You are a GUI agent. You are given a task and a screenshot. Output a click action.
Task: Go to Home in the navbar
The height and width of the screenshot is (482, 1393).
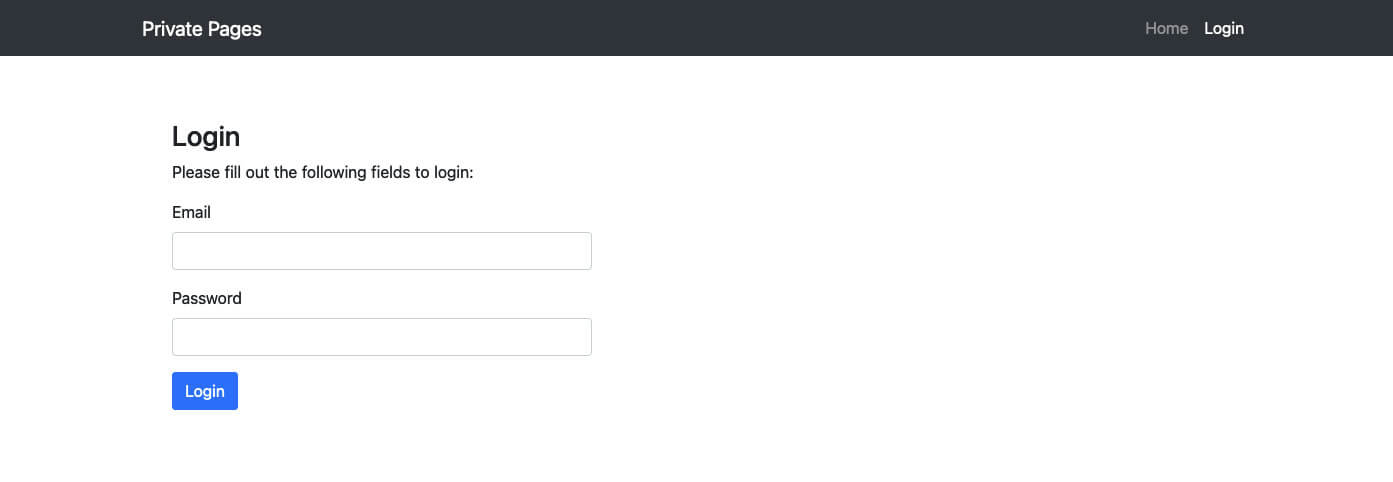tap(1166, 28)
